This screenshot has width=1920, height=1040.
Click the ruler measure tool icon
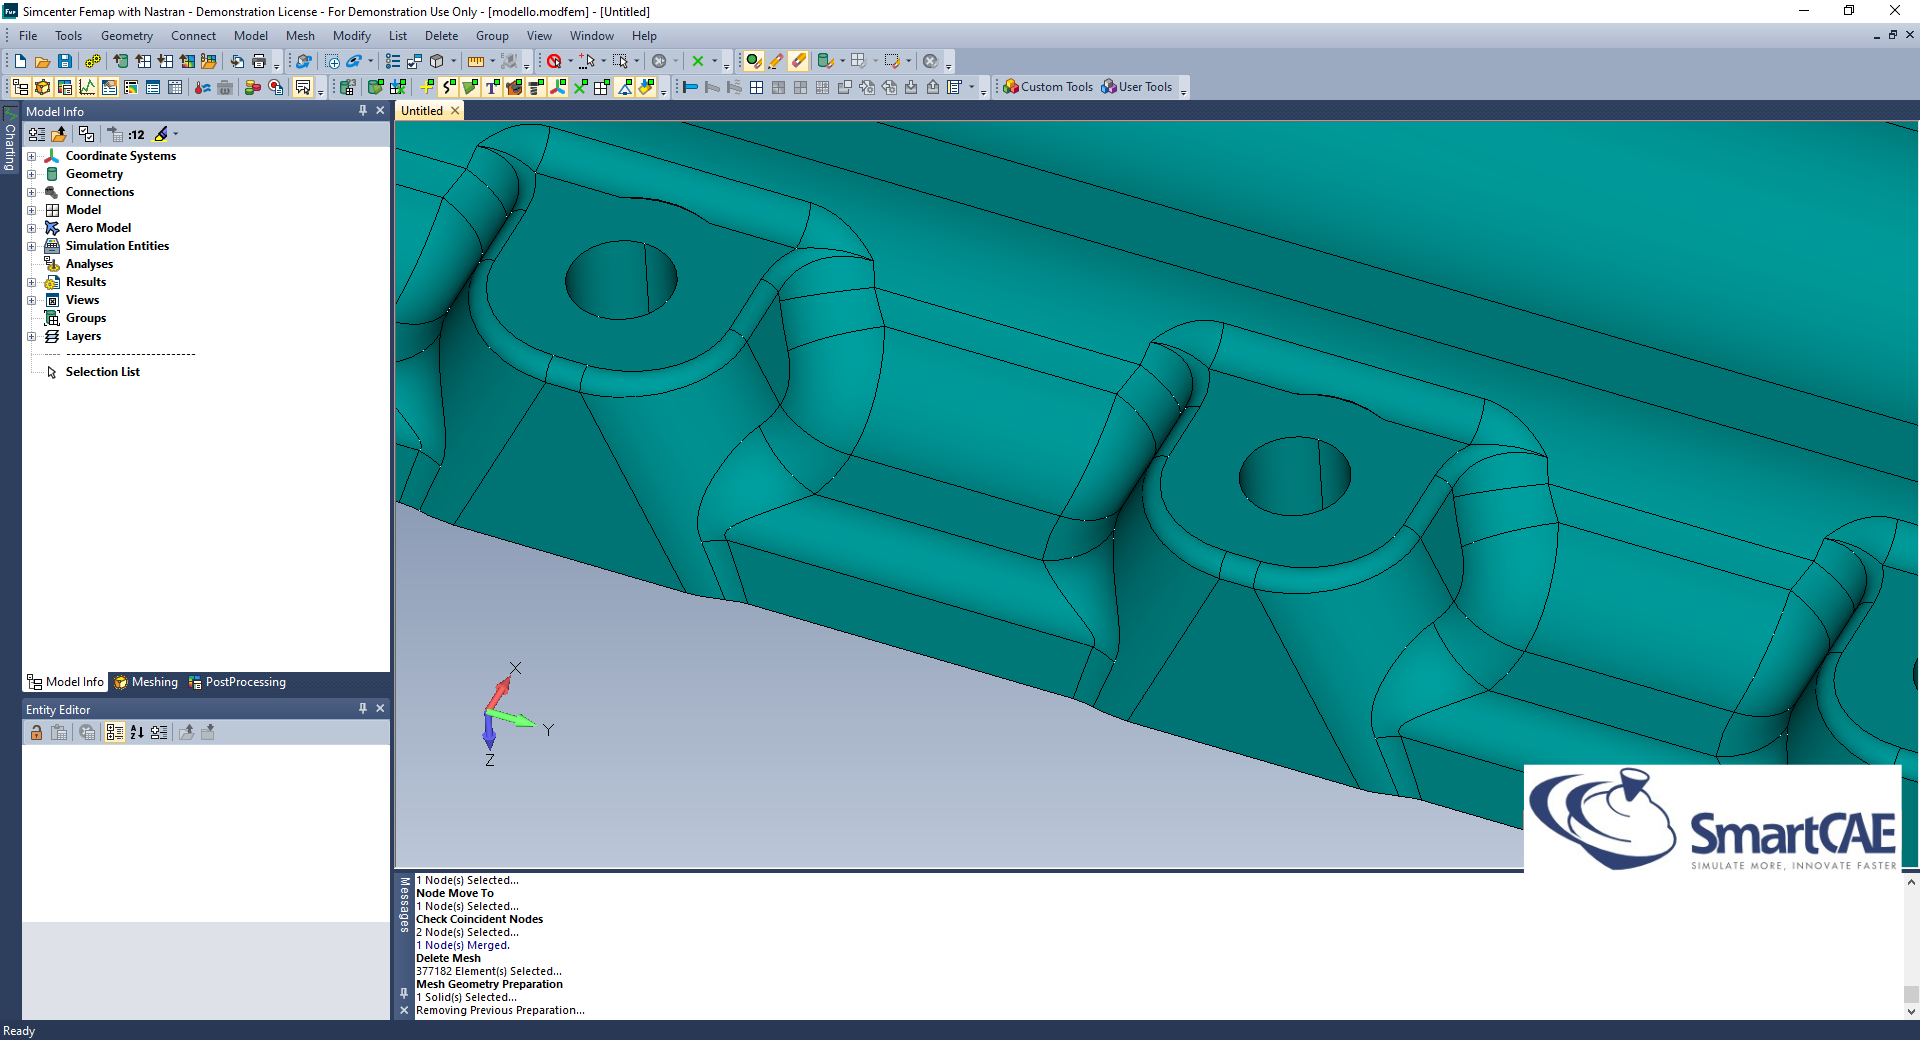(476, 61)
